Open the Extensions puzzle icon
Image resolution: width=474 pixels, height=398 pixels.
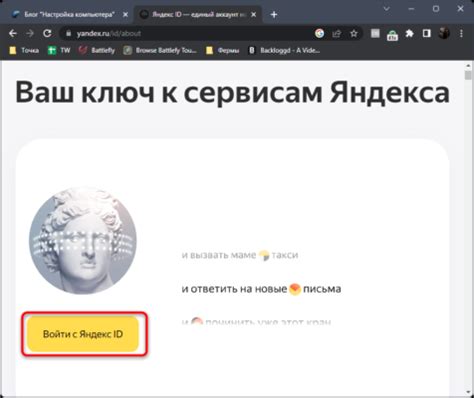409,33
